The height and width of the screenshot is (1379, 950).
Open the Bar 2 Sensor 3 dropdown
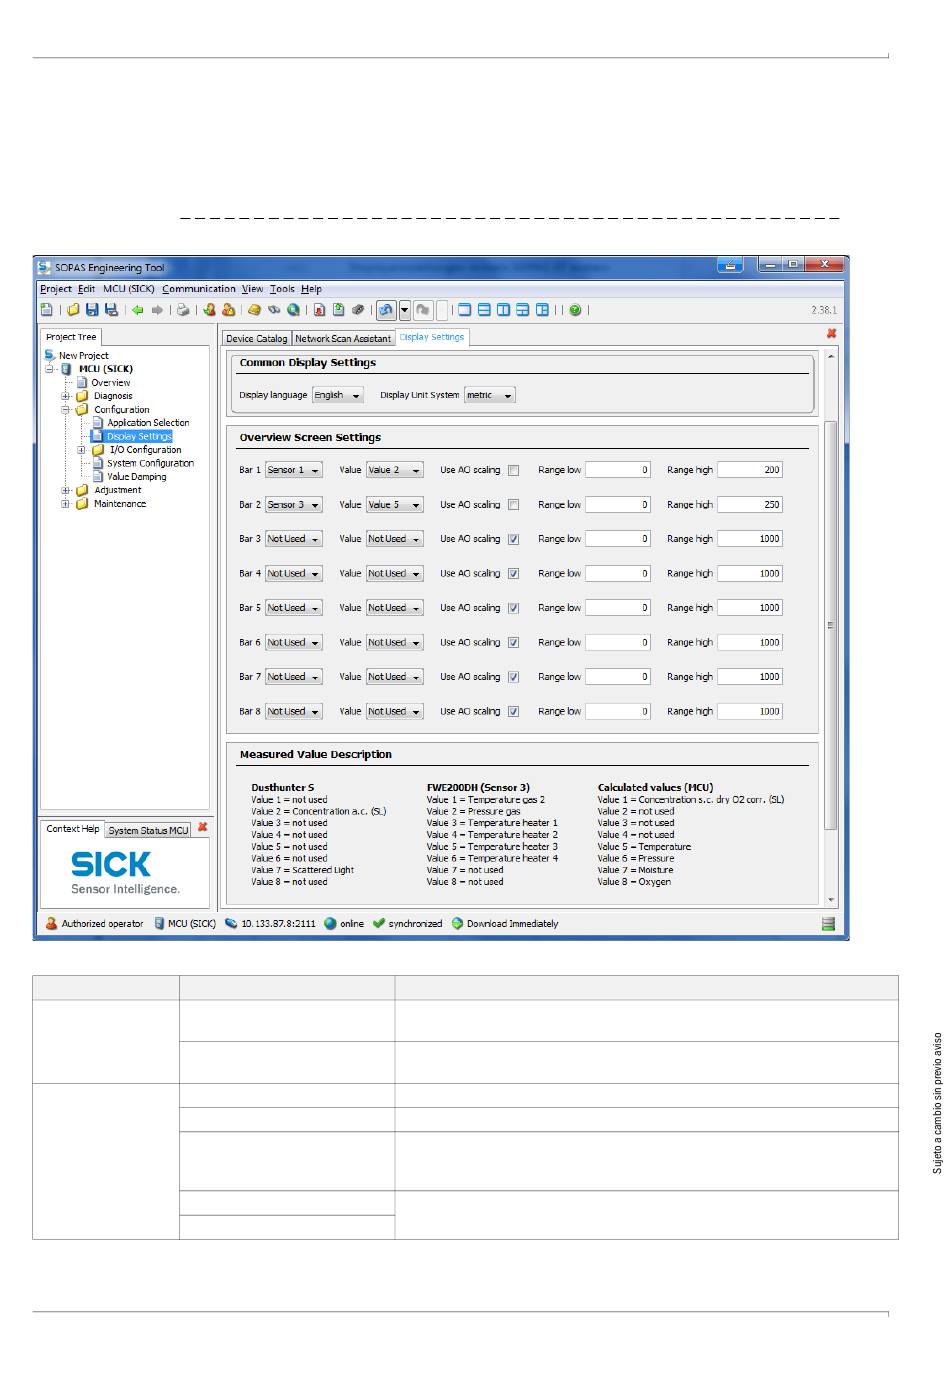point(293,505)
